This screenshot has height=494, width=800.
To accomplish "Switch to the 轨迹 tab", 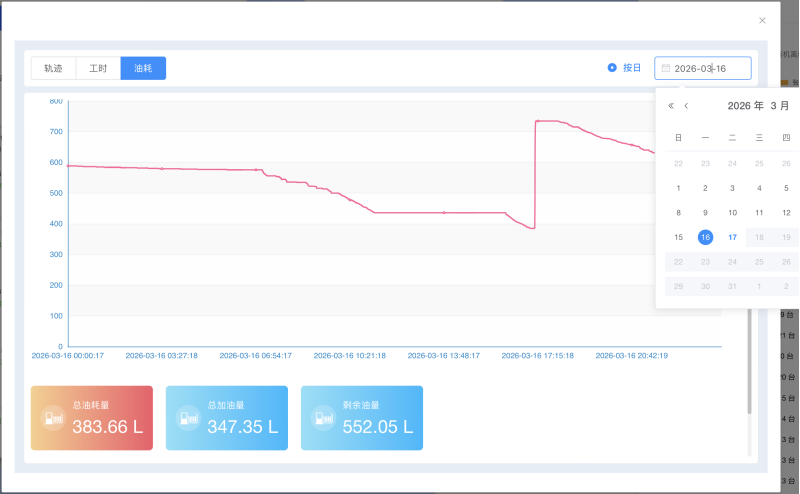I will (x=53, y=68).
